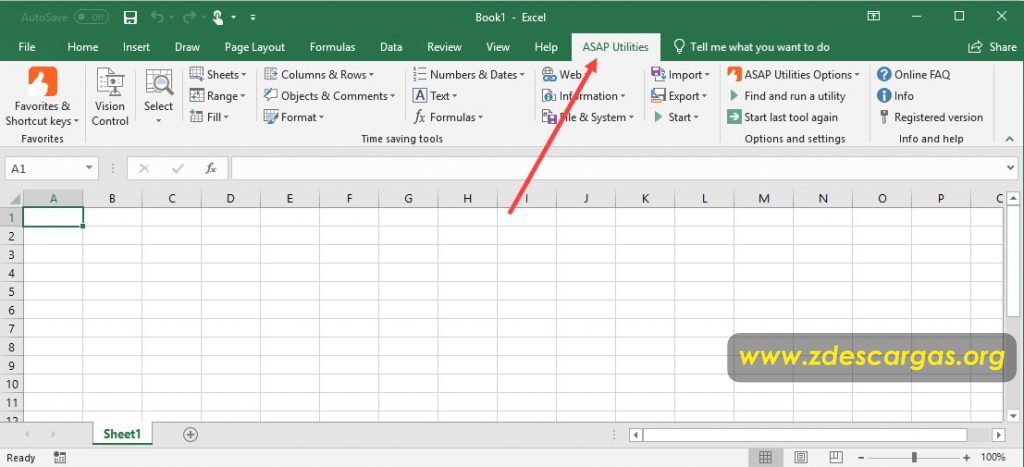Click the Undo icon
This screenshot has width=1024, height=467.
[x=157, y=18]
